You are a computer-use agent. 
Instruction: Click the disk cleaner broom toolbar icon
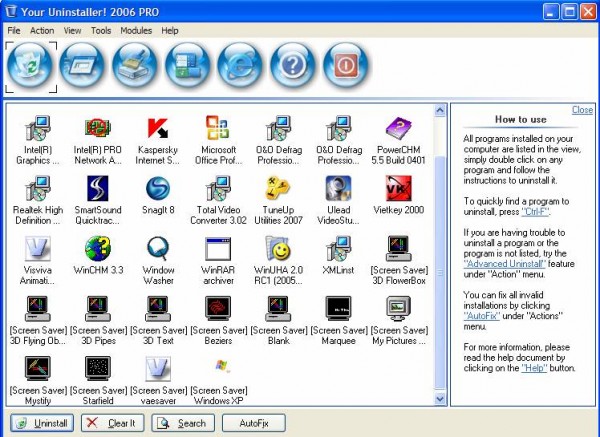coord(135,66)
